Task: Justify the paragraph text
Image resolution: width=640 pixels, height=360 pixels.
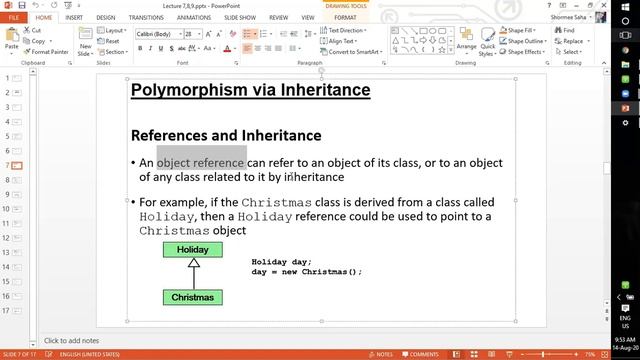Action: click(279, 49)
